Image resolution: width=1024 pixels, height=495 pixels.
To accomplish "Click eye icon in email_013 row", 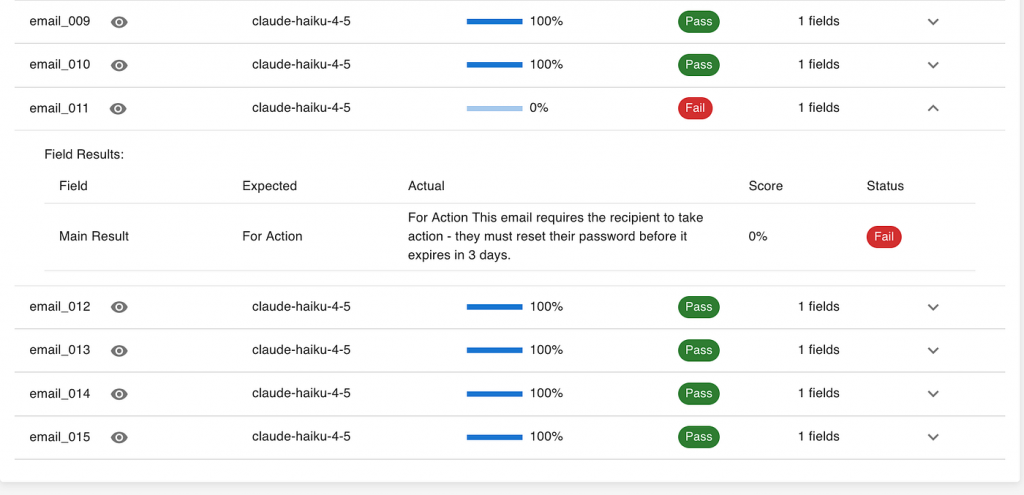I will click(x=119, y=350).
